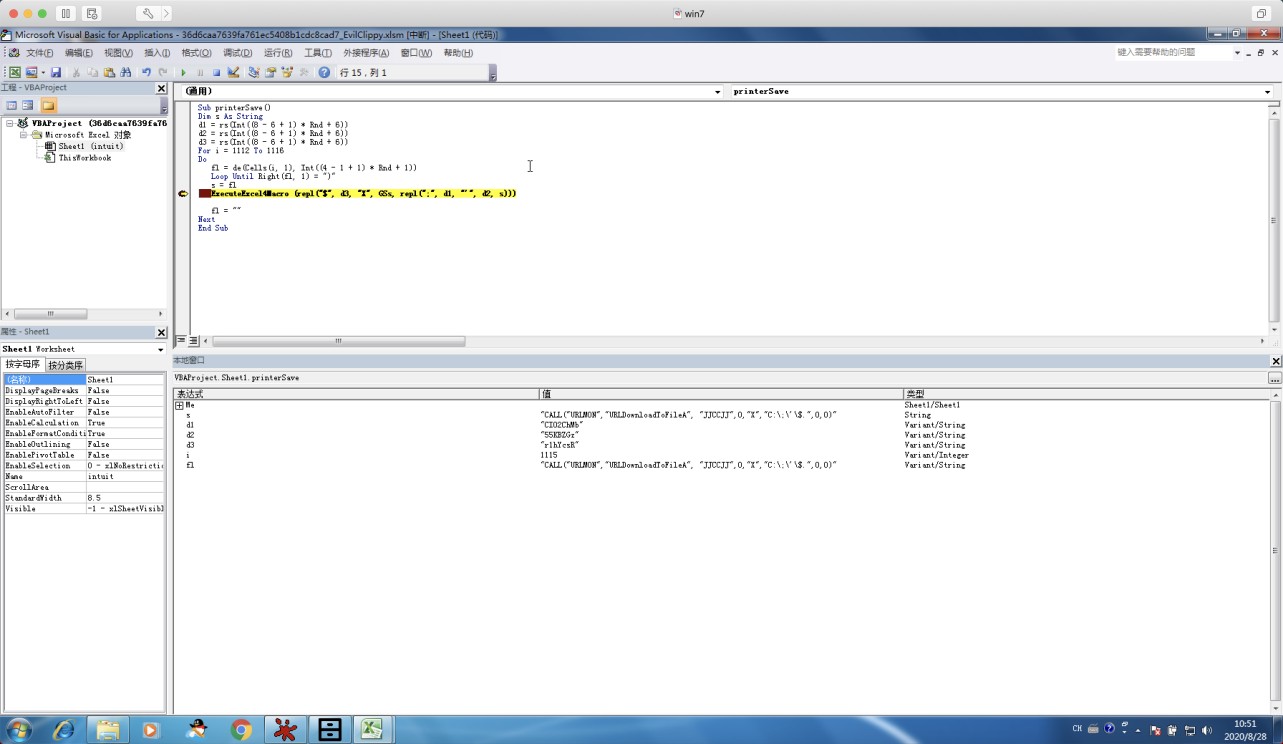Click the Reset stop square icon
The width and height of the screenshot is (1283, 744).
pos(216,72)
